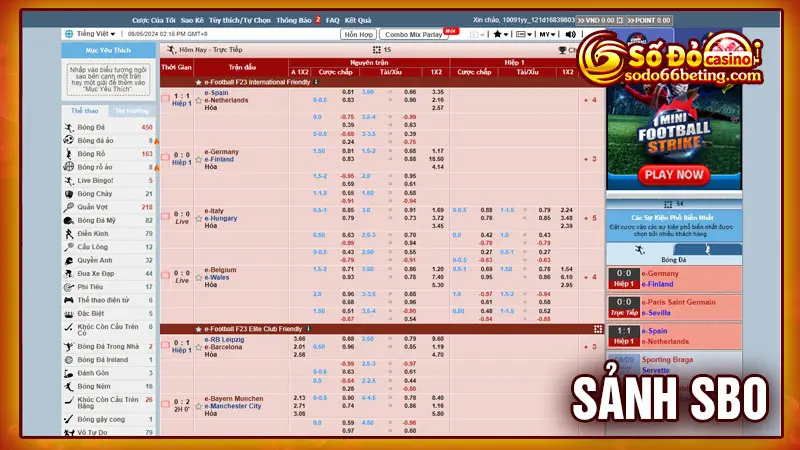The image size is (800, 450).
Task: Click the Thể thao điện tử gamepad icon
Action: click(67, 299)
